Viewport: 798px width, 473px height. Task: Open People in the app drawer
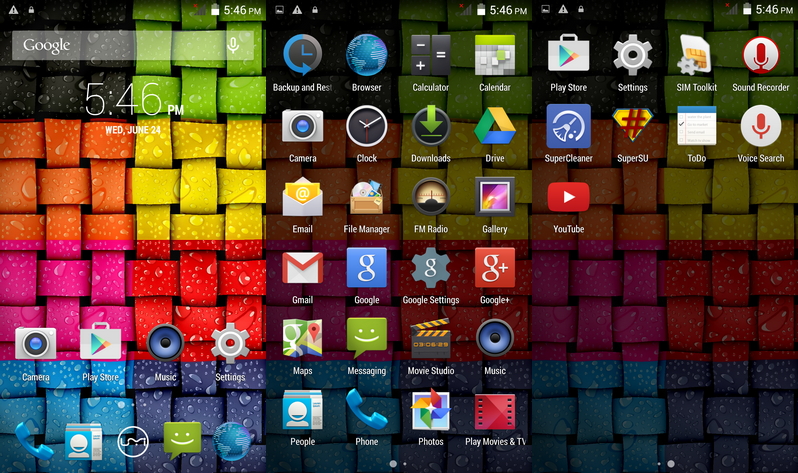302,409
